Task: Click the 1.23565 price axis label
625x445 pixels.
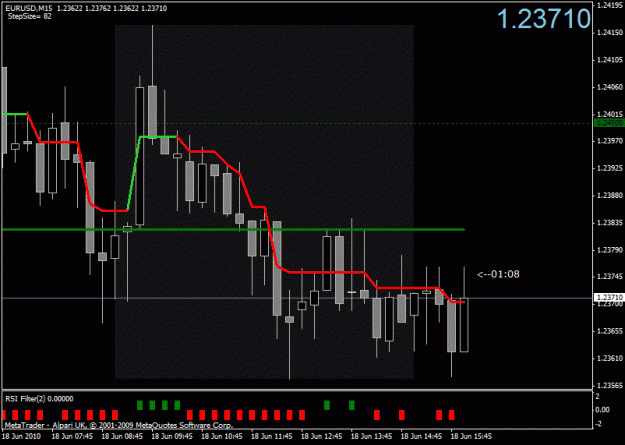Action: pyautogui.click(x=608, y=386)
